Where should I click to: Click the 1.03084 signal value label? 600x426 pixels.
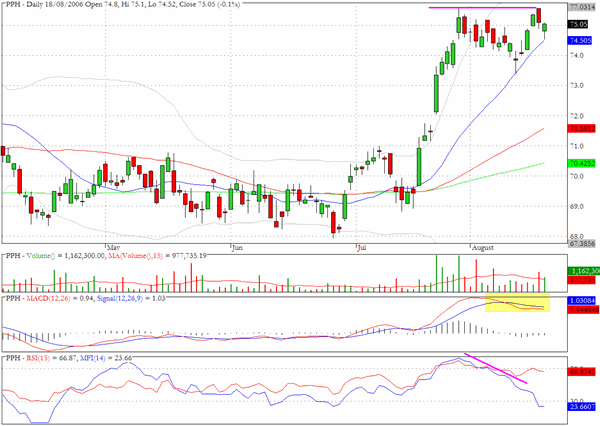tap(582, 301)
